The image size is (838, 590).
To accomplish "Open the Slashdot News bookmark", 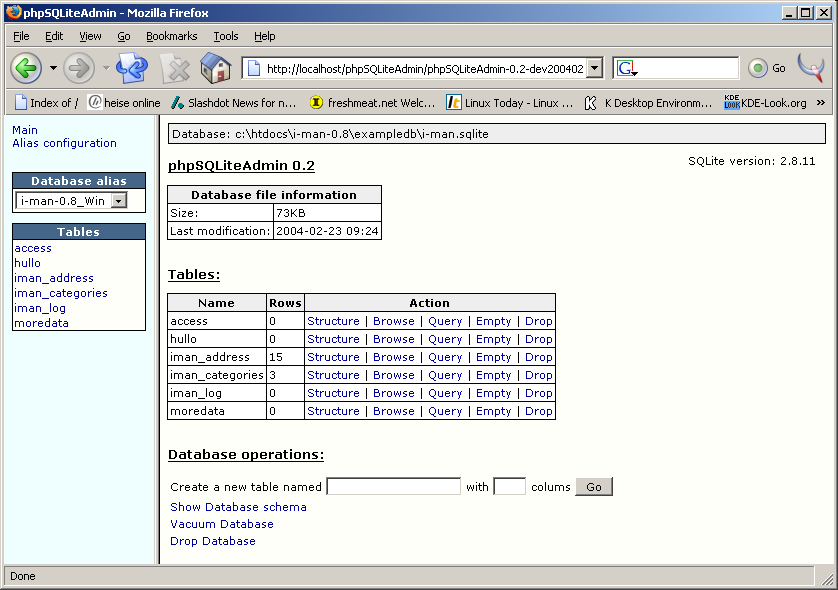I will 234,103.
